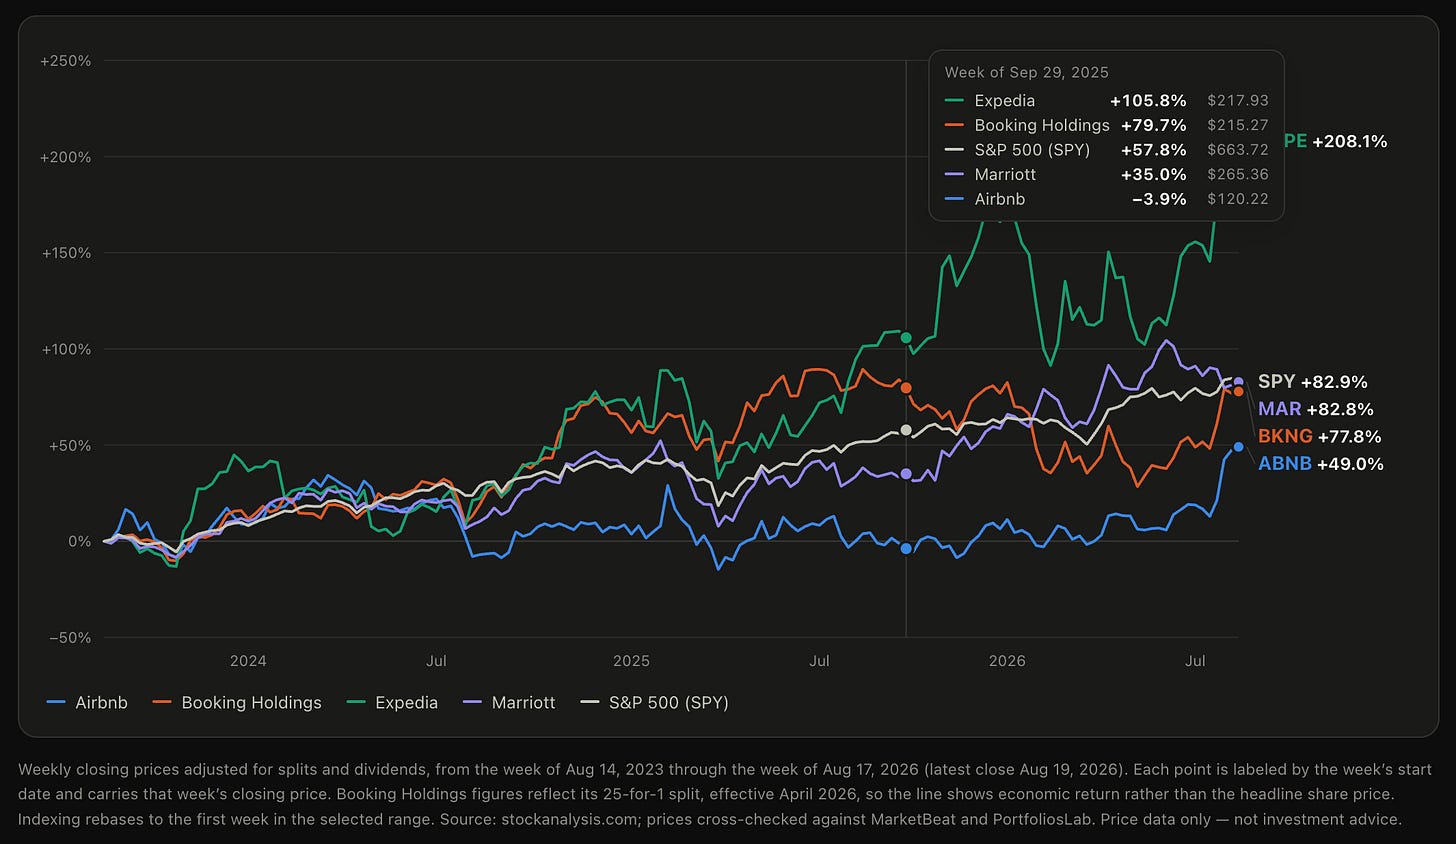1456x844 pixels.
Task: Select the BKNG +77.8% end label
Action: (x=1319, y=436)
